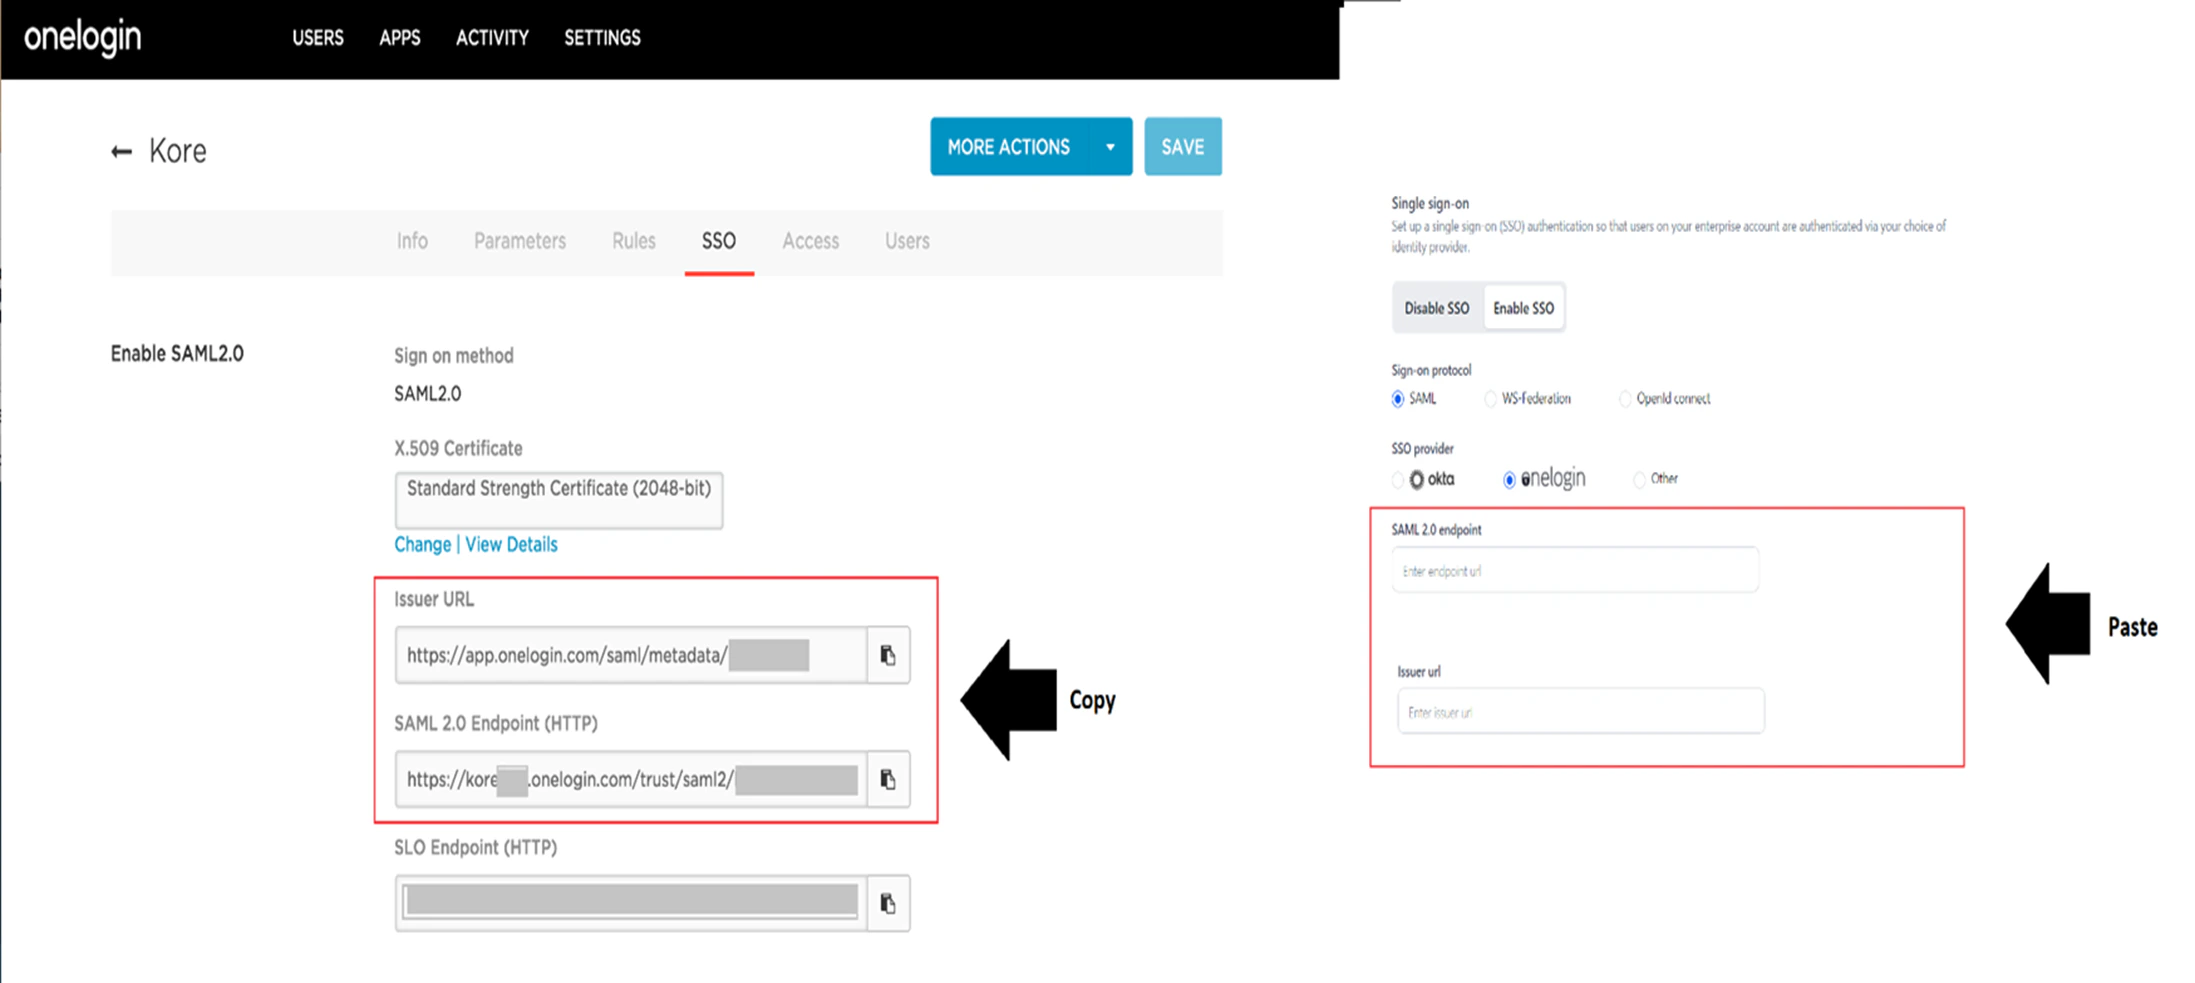Choose OpenId connect as sign-on protocol
The height and width of the screenshot is (983, 2195).
click(1624, 398)
